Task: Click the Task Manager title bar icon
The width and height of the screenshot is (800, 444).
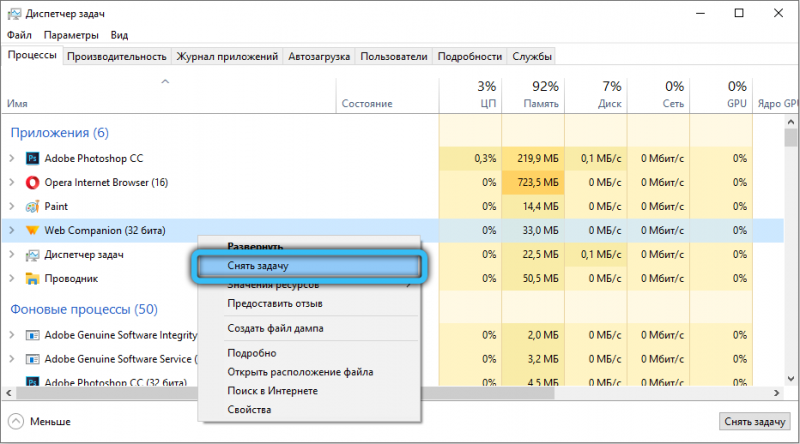Action: [15, 14]
